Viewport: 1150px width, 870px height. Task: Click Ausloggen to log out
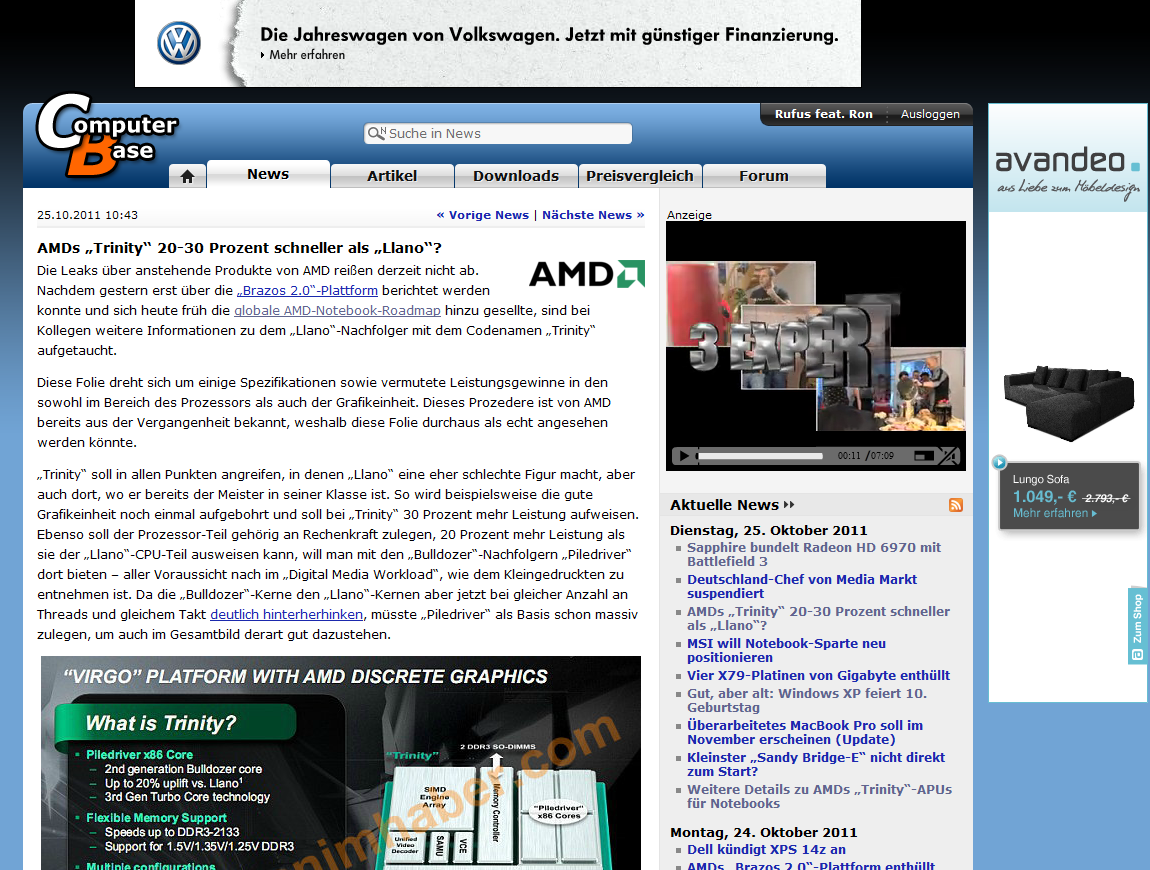tap(930, 114)
